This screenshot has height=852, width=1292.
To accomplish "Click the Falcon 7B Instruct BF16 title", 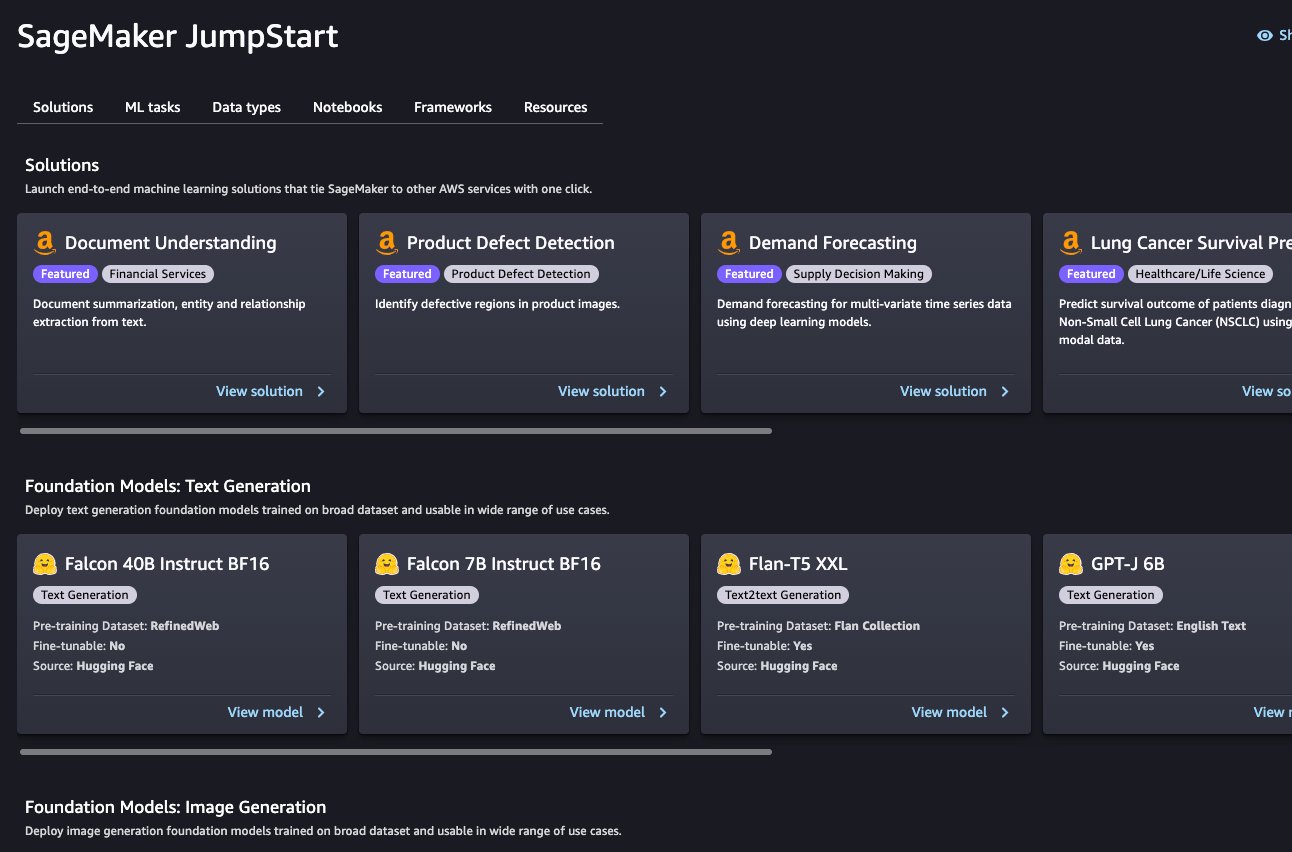I will point(504,564).
